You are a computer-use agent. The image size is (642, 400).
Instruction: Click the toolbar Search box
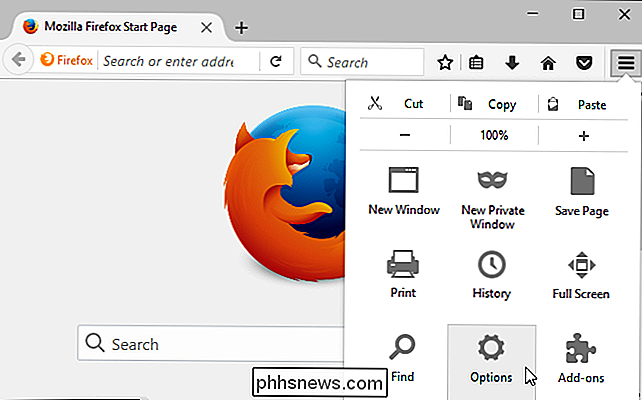[362, 62]
